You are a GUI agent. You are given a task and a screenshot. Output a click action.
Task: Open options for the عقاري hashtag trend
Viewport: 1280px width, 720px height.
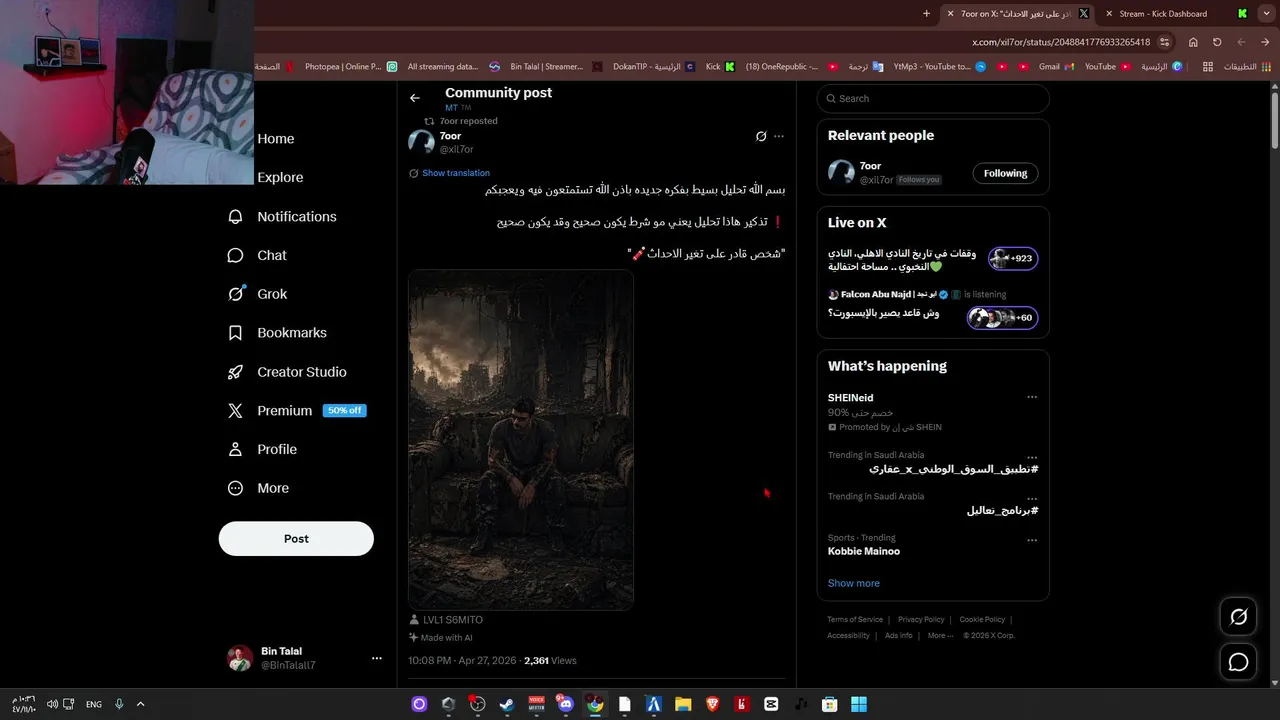[x=1032, y=458]
